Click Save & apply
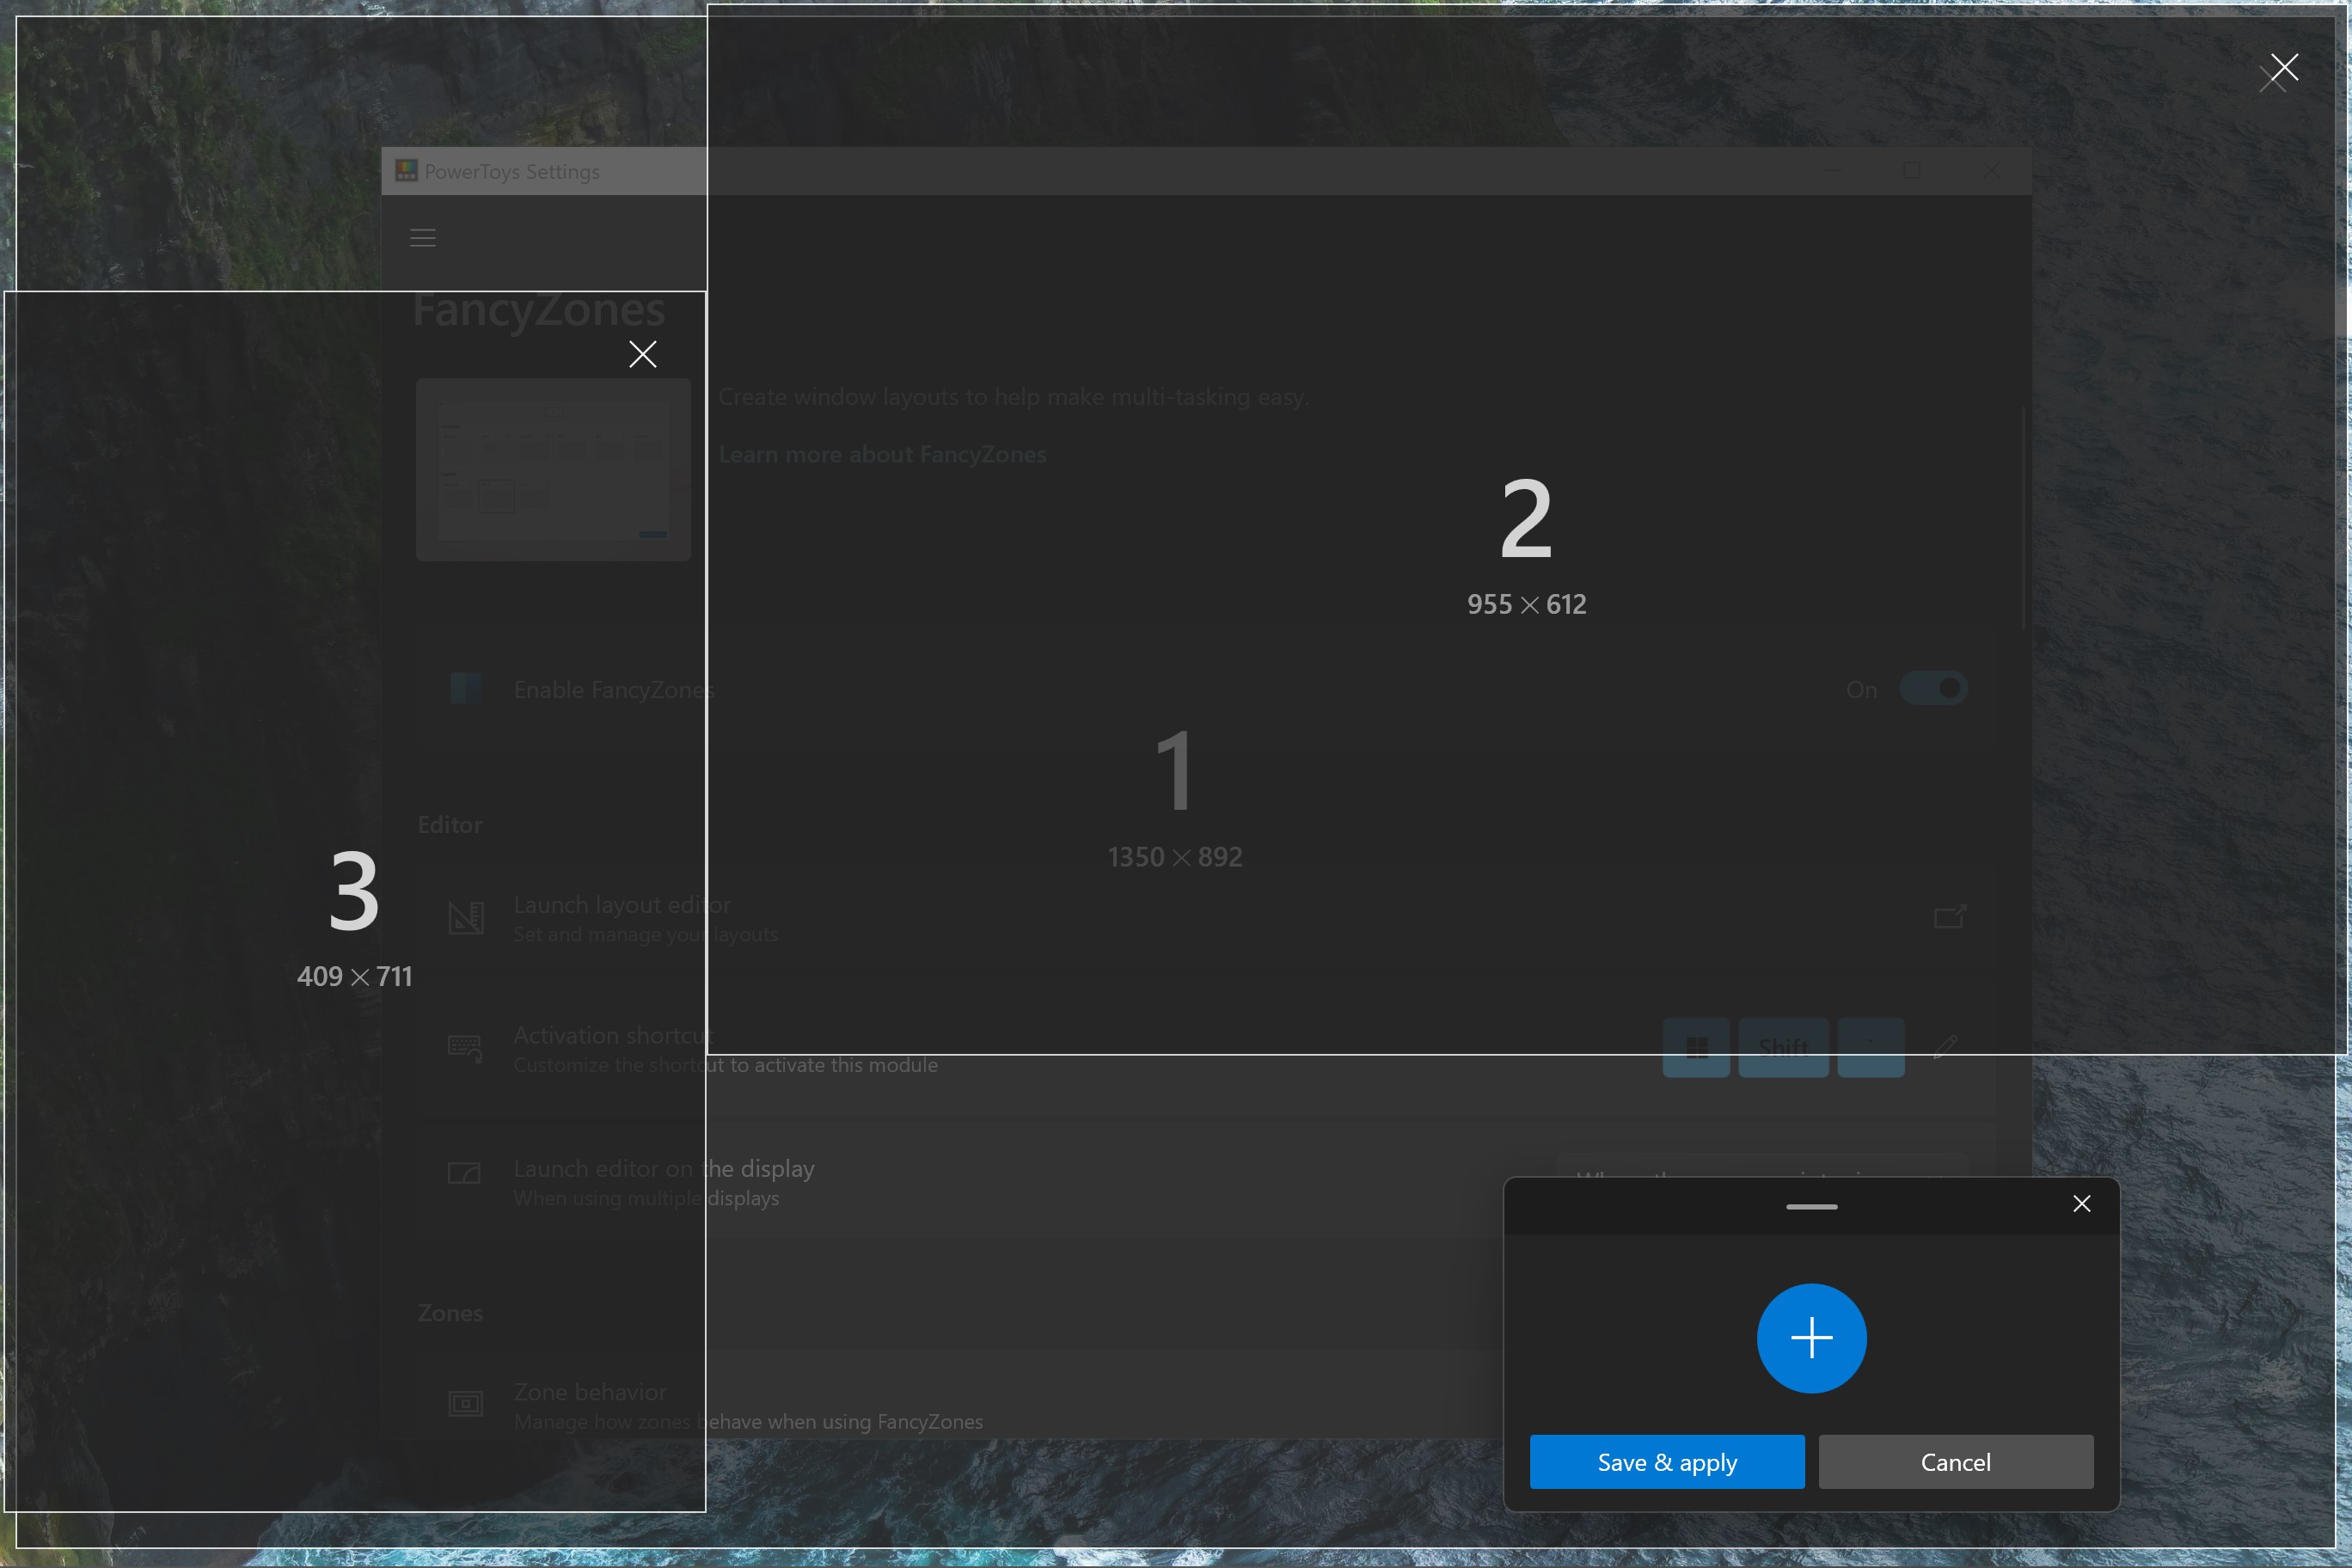 pyautogui.click(x=1667, y=1461)
